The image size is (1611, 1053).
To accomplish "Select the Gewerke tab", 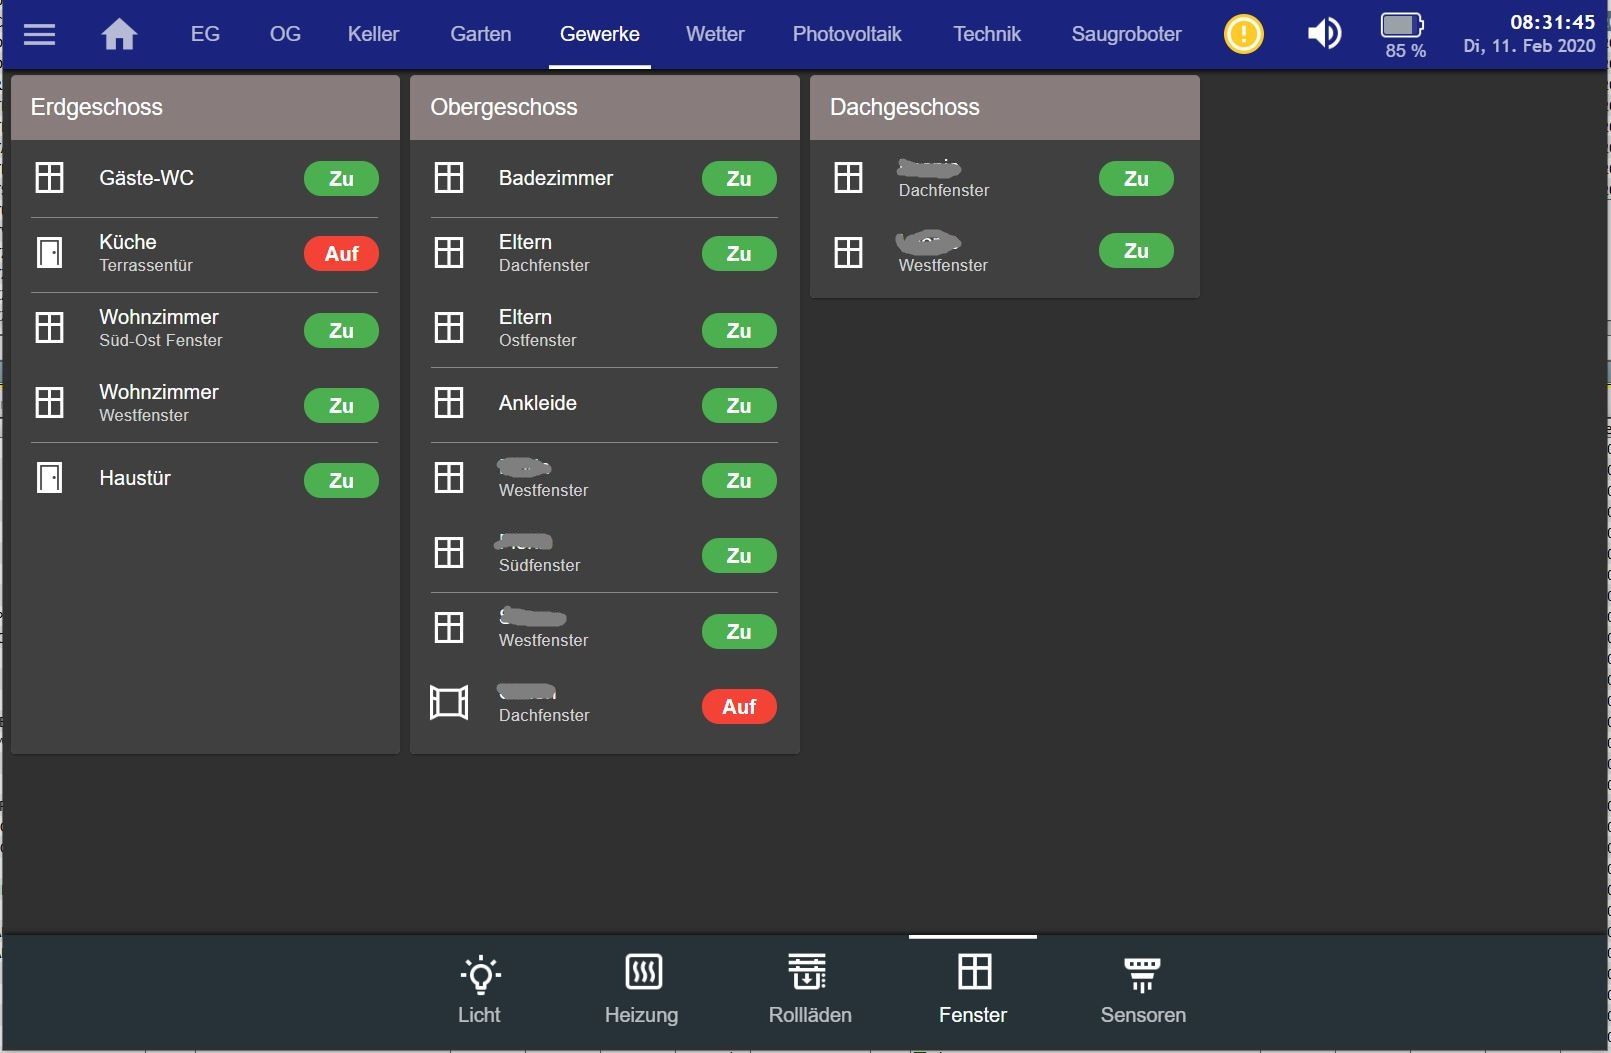I will (600, 34).
